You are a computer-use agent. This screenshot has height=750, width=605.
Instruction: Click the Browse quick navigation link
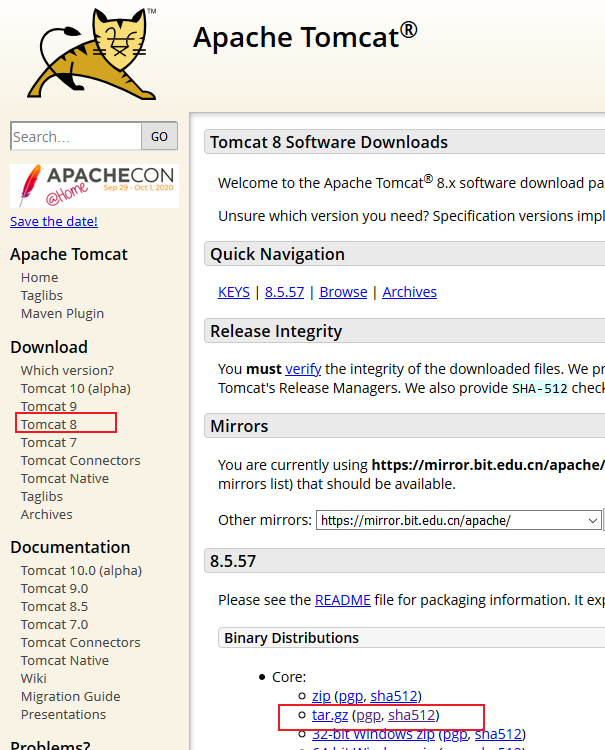click(343, 292)
